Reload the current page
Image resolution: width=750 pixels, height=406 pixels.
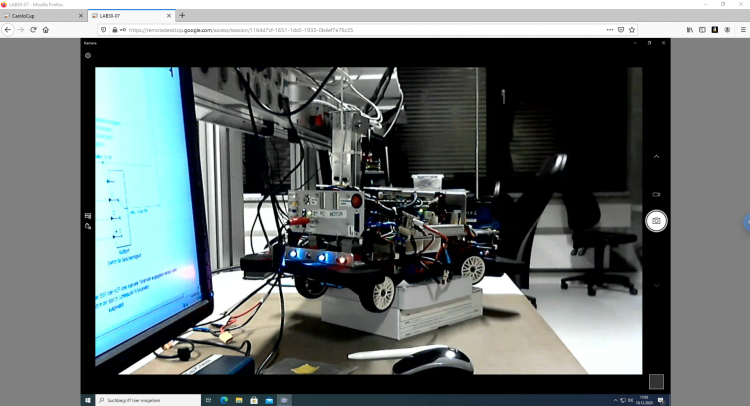(x=33, y=30)
